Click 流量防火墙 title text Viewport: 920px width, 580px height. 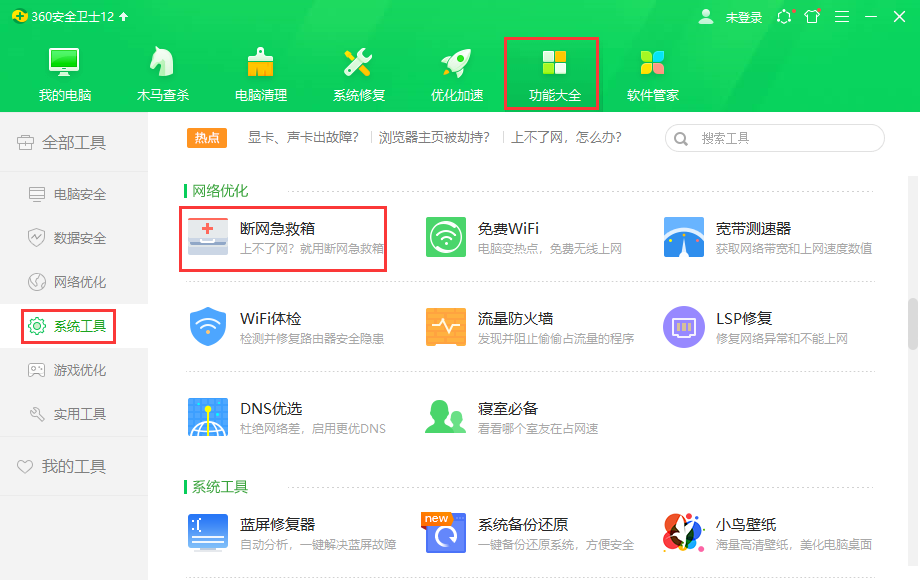[515, 318]
